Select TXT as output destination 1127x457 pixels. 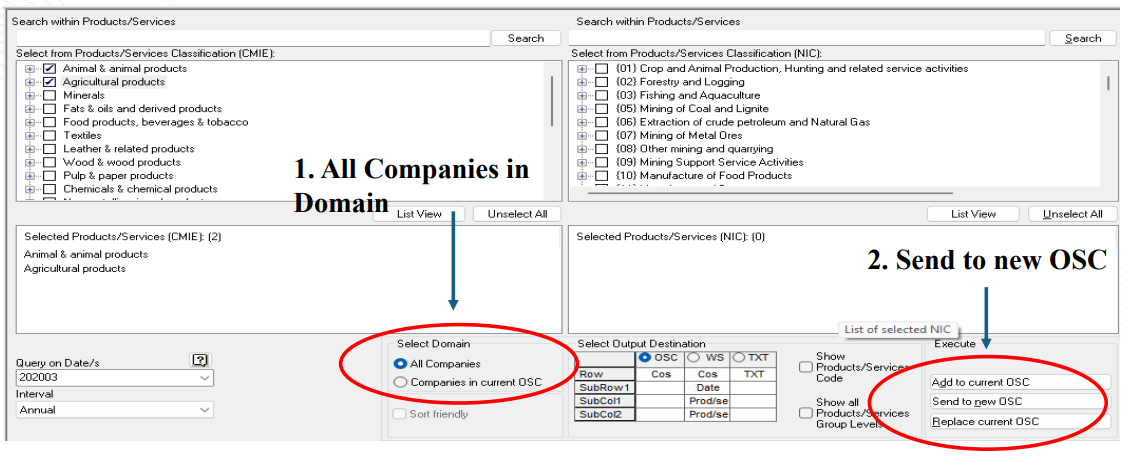tap(740, 357)
